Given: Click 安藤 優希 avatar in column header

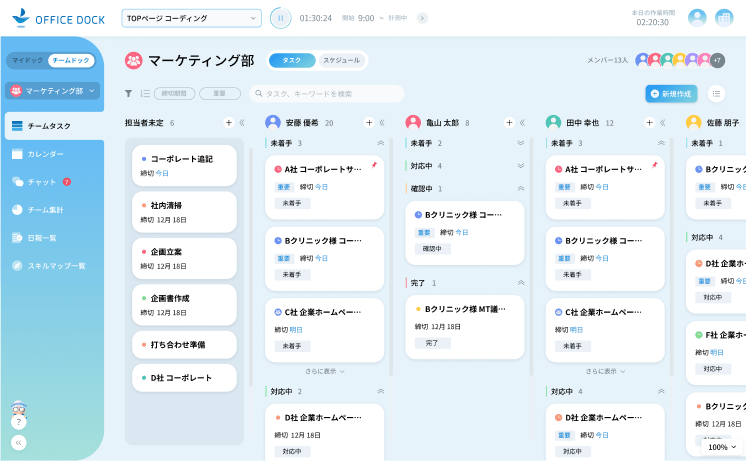Looking at the screenshot, I should coord(273,122).
